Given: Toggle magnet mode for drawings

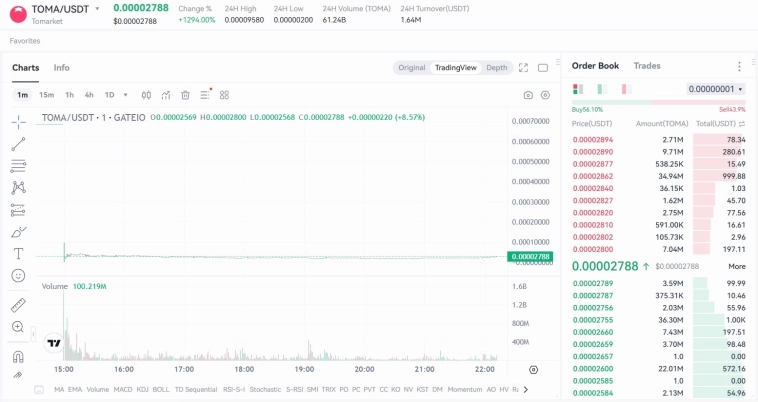Looking at the screenshot, I should pos(18,356).
